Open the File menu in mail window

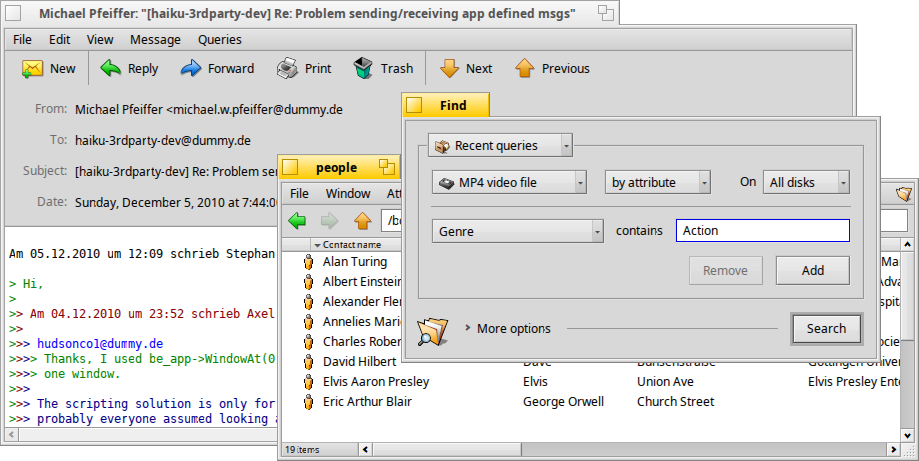click(x=22, y=39)
